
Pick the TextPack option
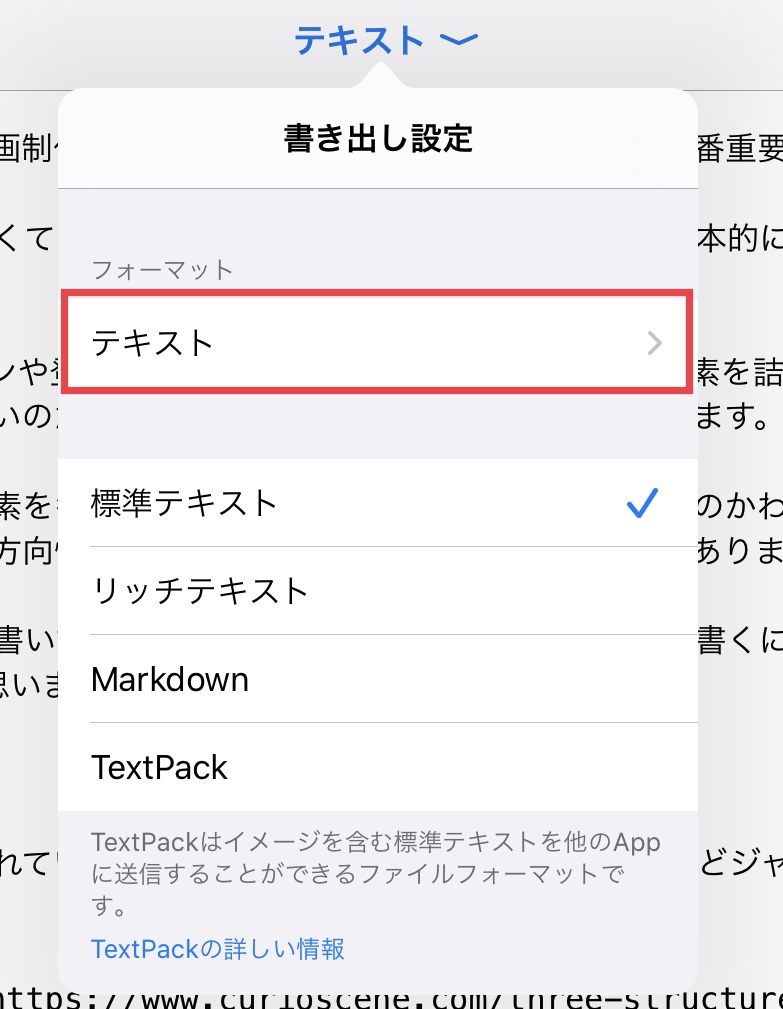pos(160,767)
